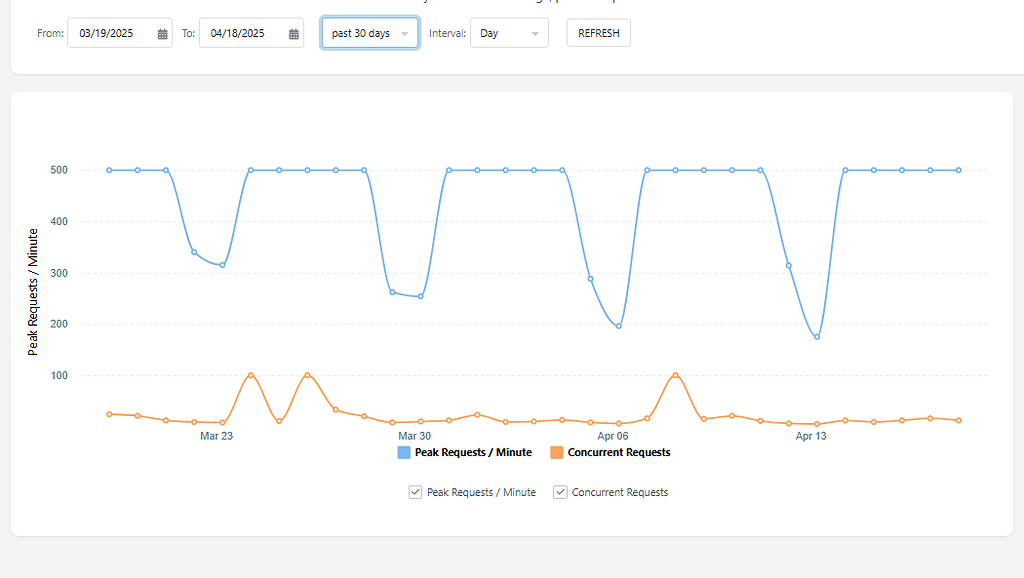The width and height of the screenshot is (1024, 578).
Task: Open the Interval dropdown showing Day
Action: (509, 32)
